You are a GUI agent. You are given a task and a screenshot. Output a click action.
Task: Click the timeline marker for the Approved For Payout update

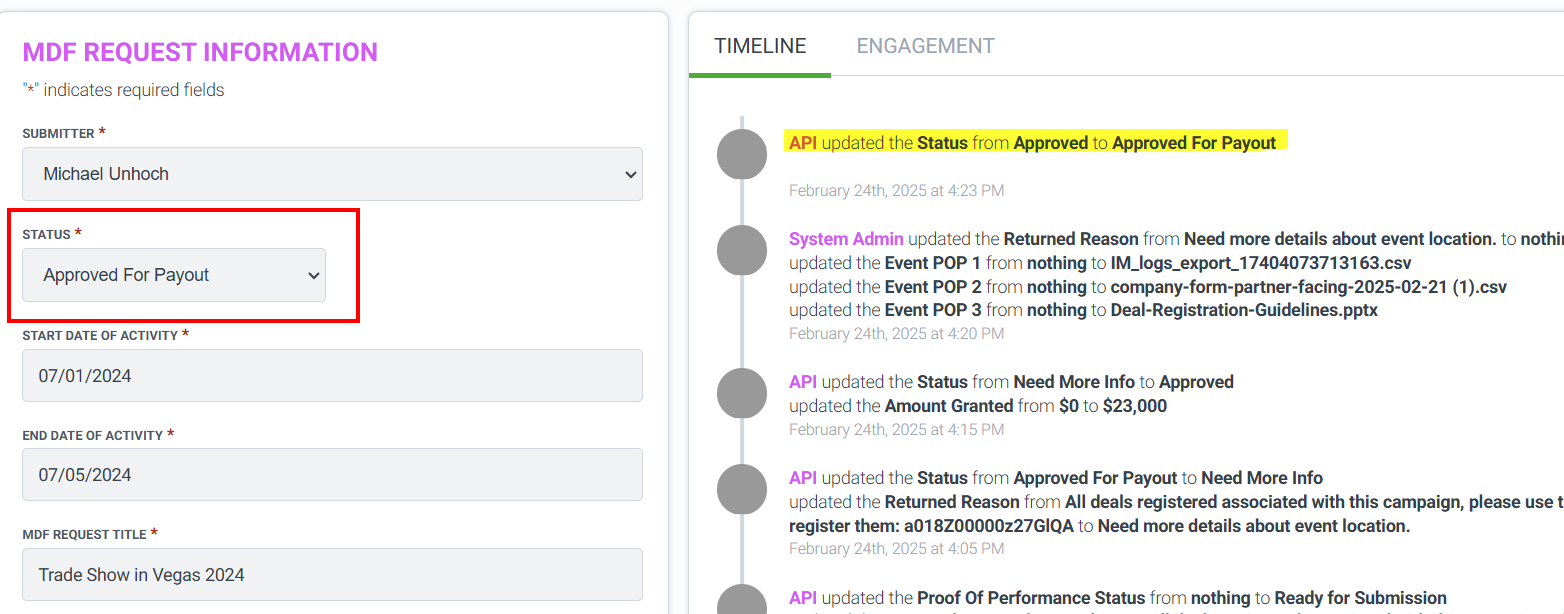(742, 155)
